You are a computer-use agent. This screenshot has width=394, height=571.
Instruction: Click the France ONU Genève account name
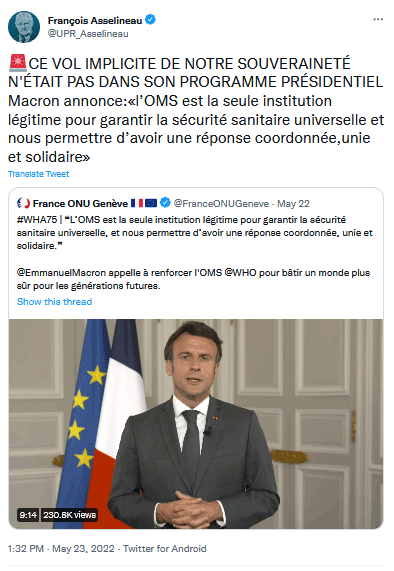[80, 204]
